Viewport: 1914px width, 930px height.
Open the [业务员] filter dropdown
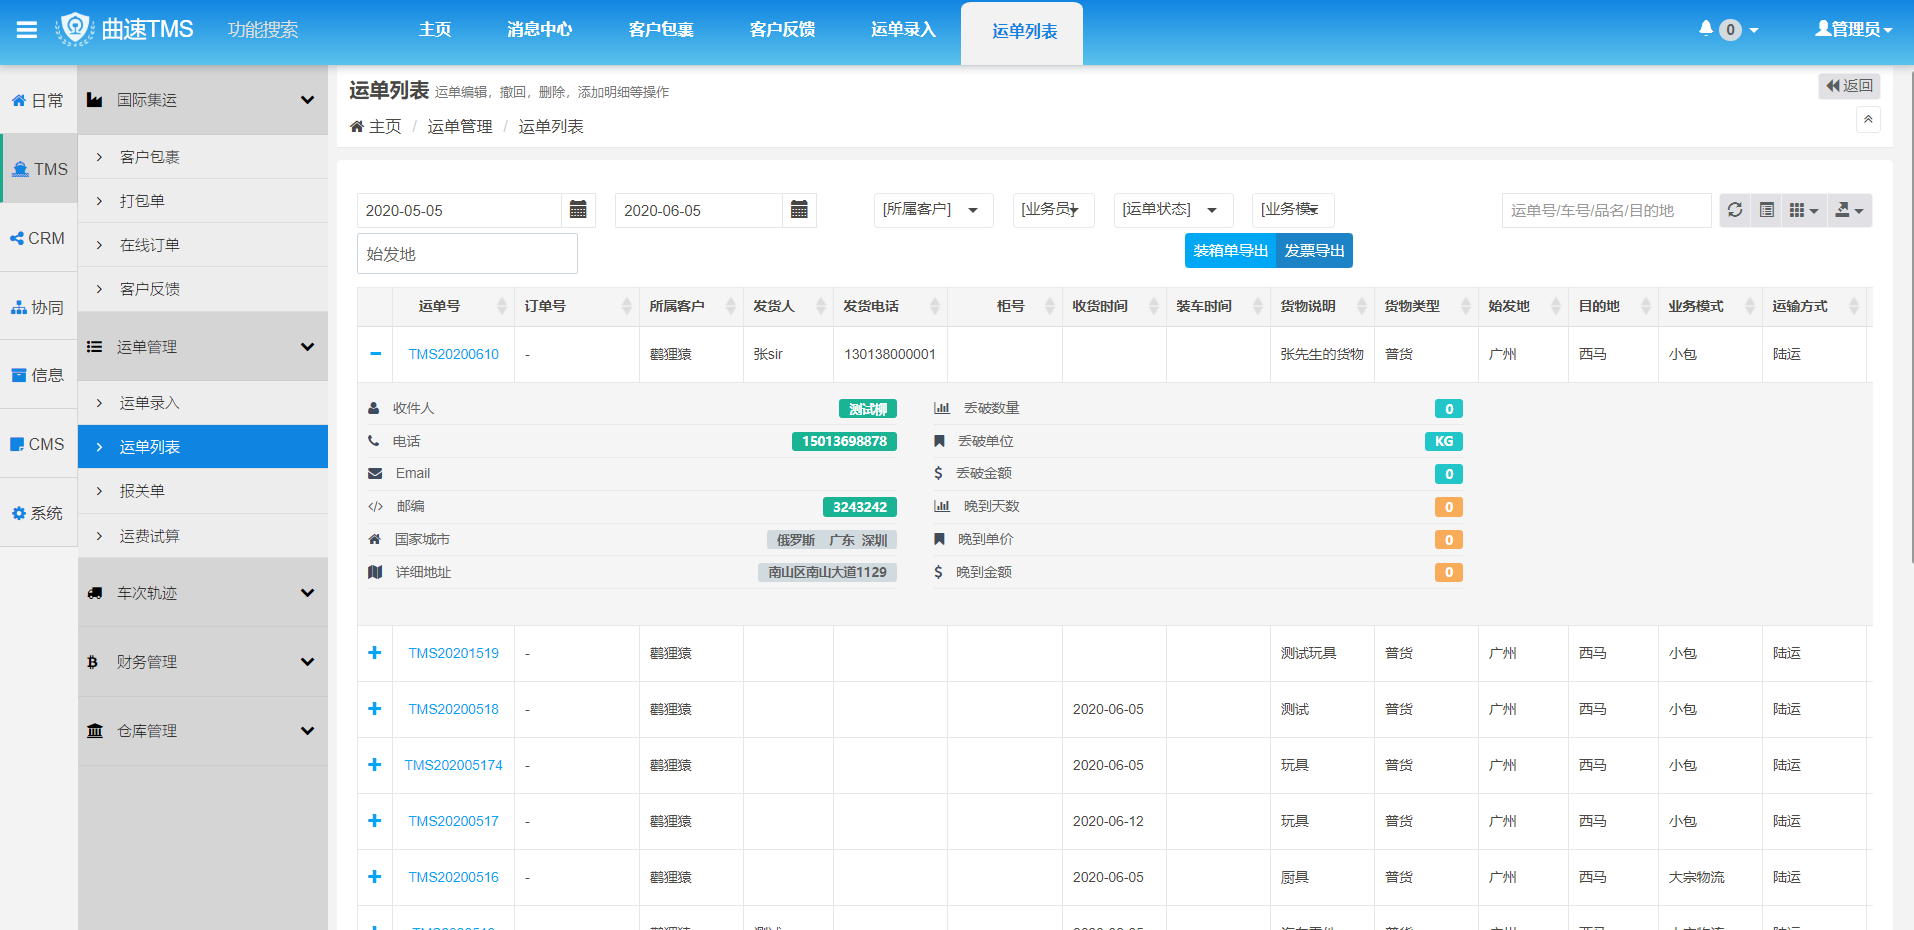pyautogui.click(x=1053, y=210)
